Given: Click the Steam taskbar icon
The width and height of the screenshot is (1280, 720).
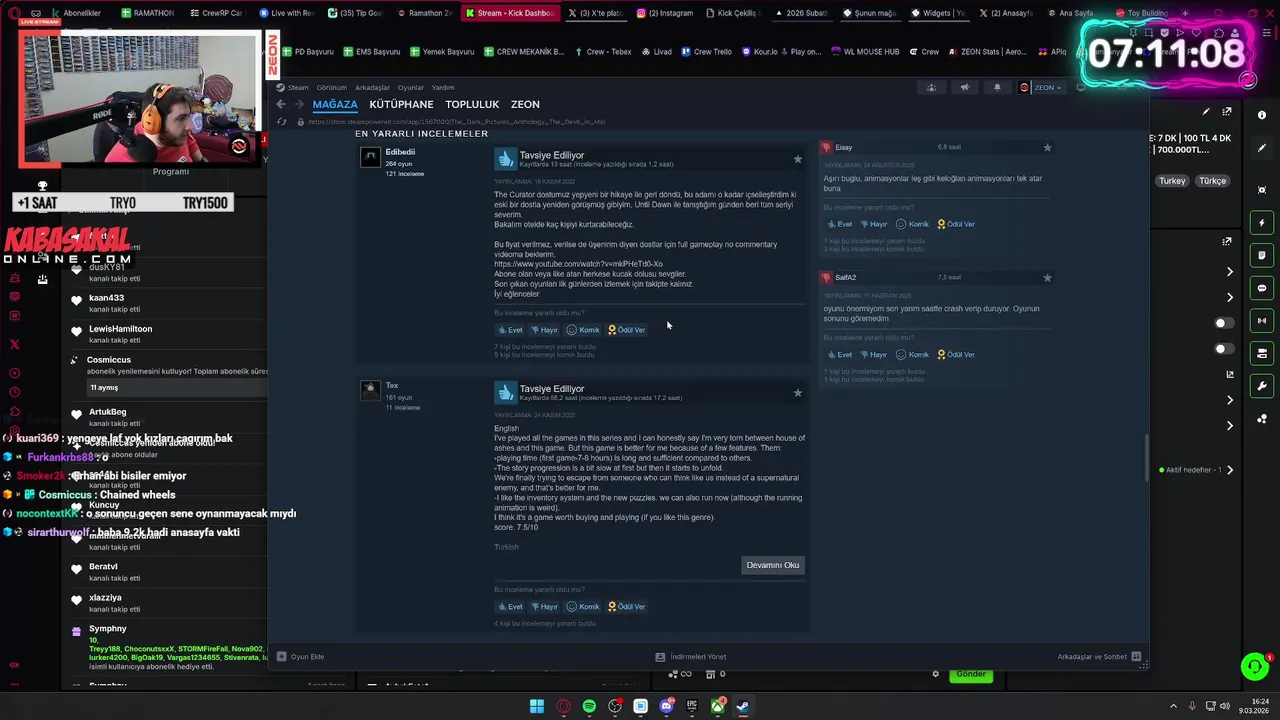Looking at the screenshot, I should click(743, 706).
